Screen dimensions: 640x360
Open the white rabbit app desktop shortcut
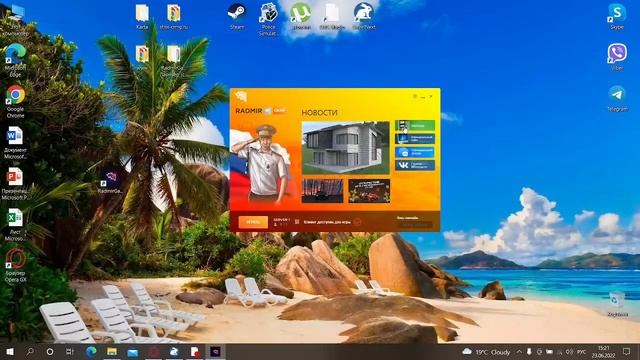pos(364,16)
